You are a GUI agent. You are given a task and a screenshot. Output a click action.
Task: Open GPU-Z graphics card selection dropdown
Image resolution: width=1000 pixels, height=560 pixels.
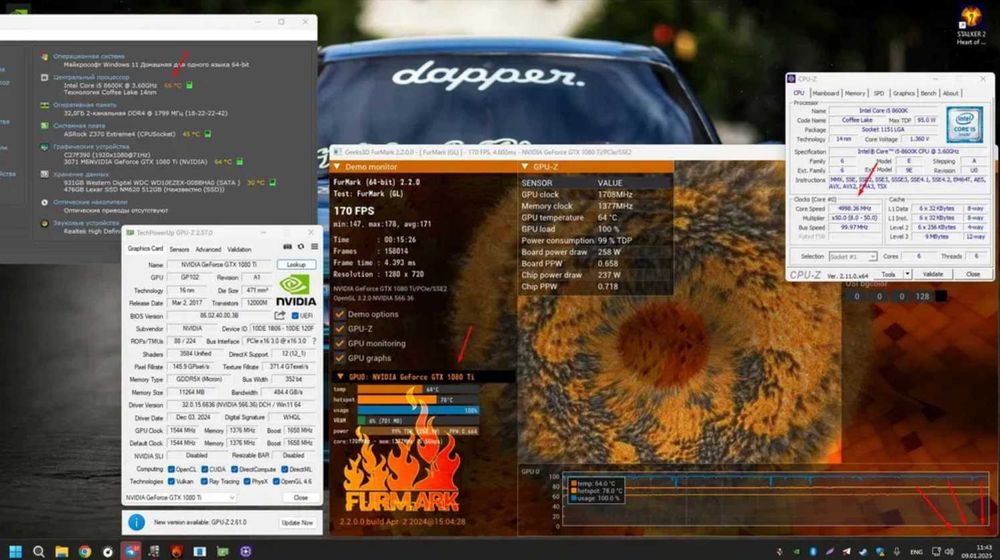[180, 497]
